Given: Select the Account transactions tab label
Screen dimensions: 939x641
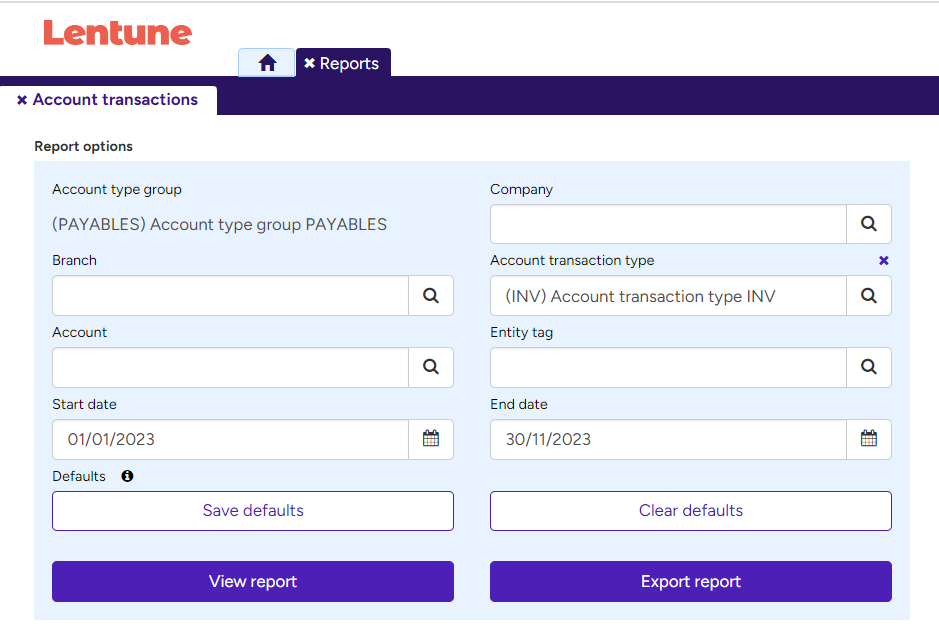Looking at the screenshot, I should (115, 99).
